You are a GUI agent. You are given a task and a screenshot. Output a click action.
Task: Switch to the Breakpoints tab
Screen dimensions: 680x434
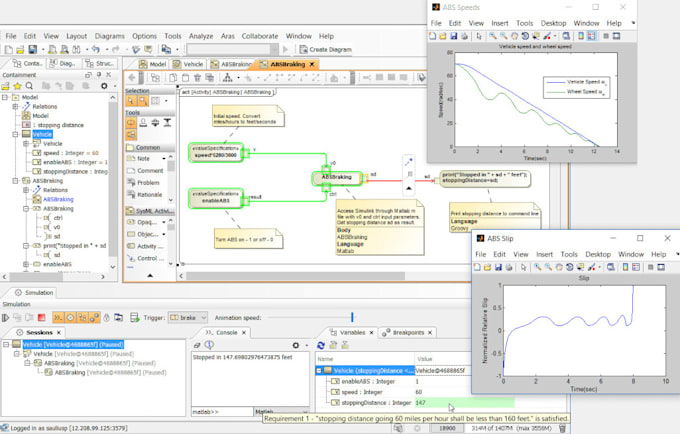(x=408, y=333)
